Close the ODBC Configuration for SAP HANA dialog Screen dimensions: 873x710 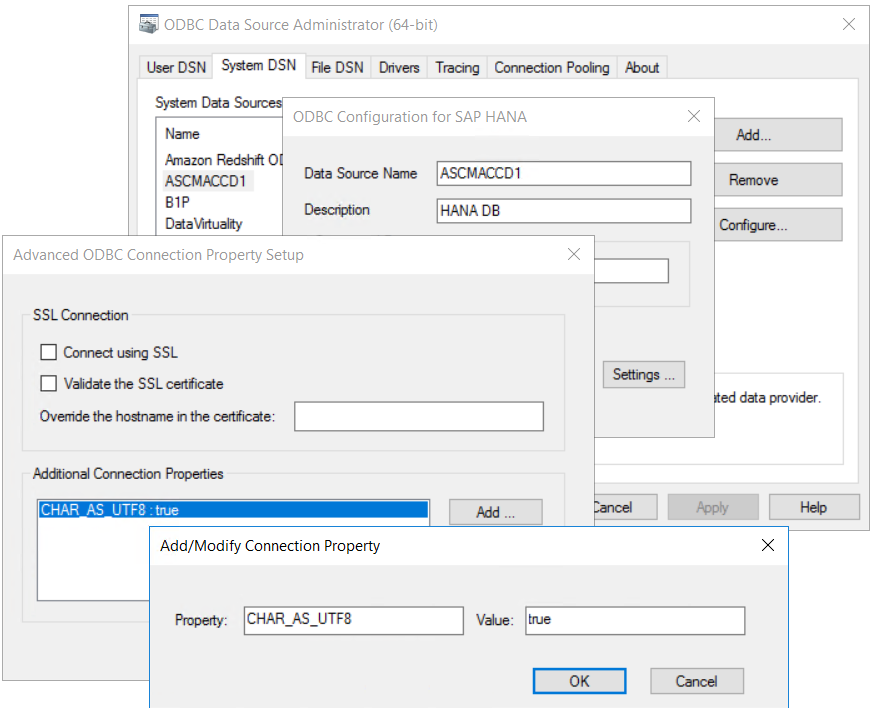pyautogui.click(x=694, y=116)
